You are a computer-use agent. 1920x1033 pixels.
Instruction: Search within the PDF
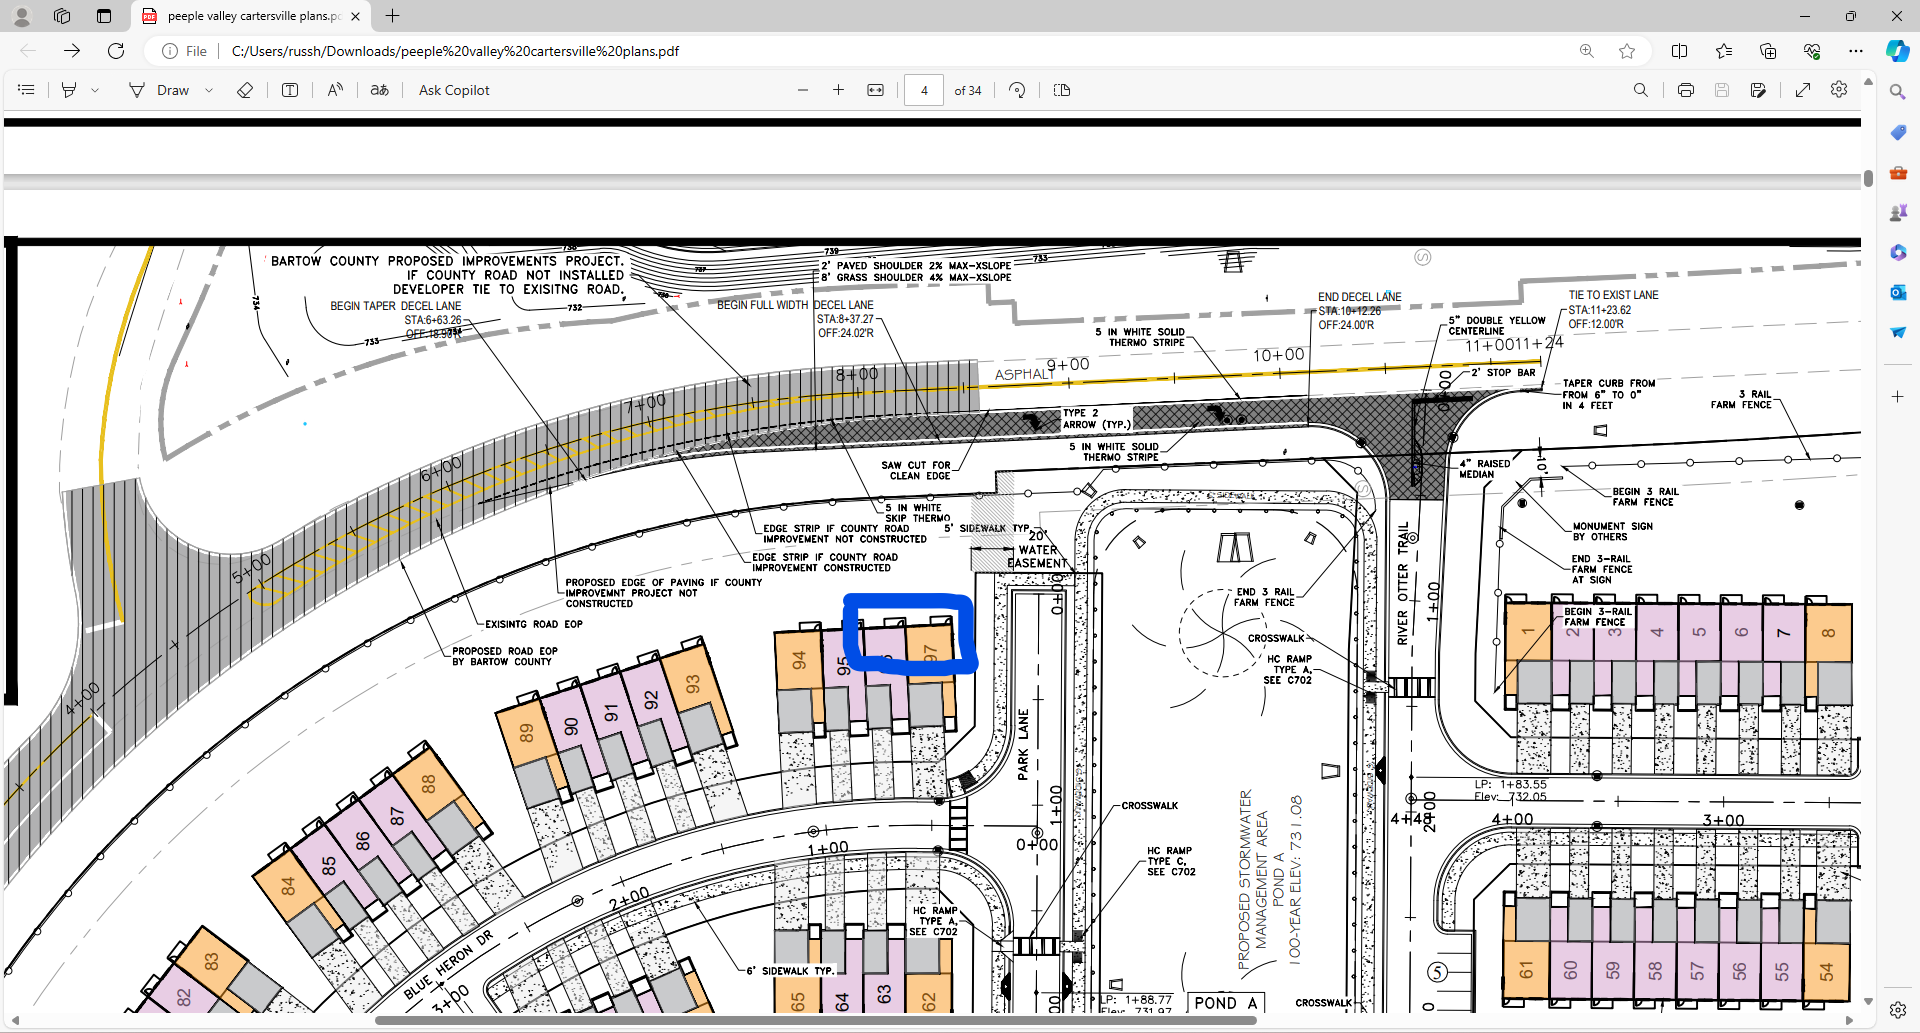[x=1641, y=90]
